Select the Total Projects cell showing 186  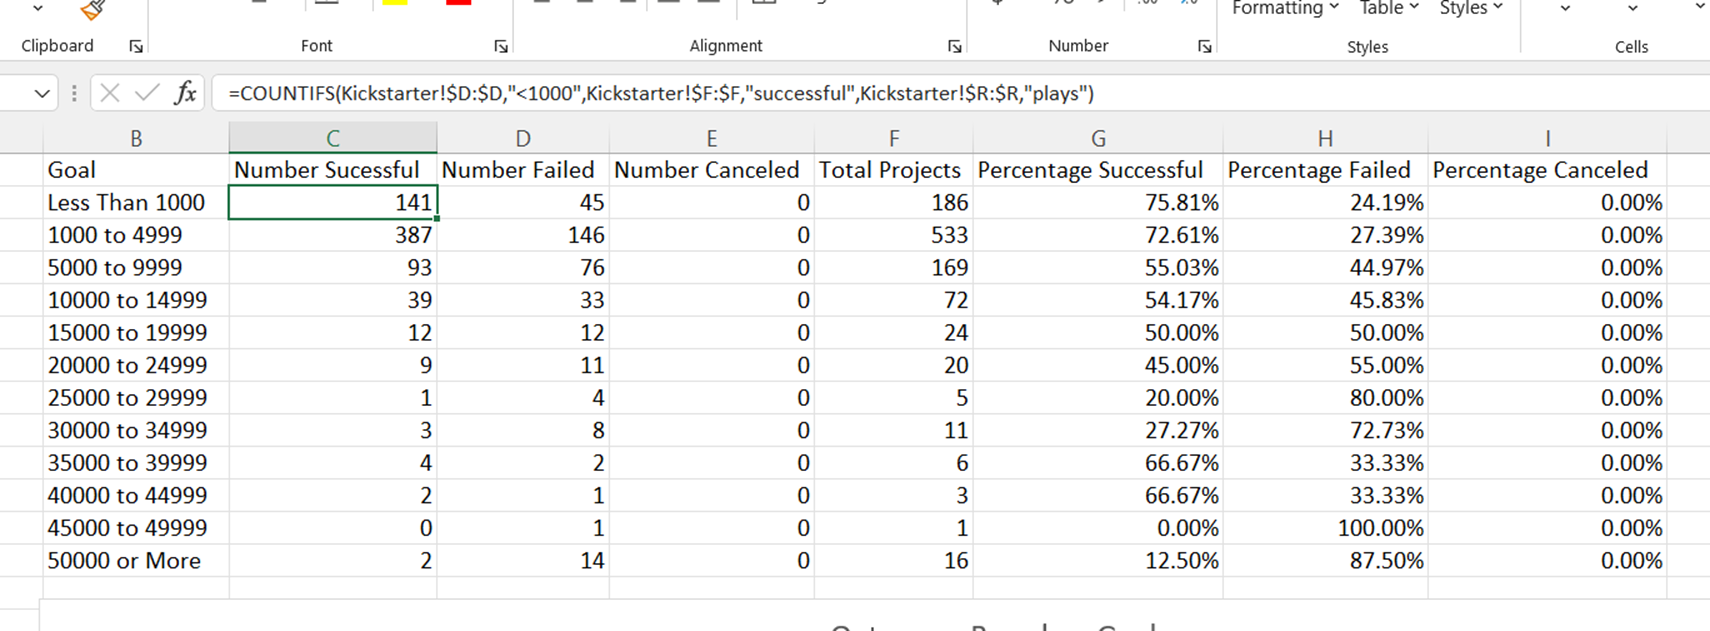pyautogui.click(x=894, y=203)
